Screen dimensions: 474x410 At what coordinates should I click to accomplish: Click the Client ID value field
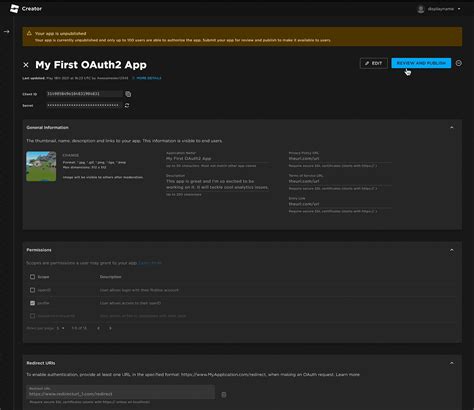click(x=84, y=94)
